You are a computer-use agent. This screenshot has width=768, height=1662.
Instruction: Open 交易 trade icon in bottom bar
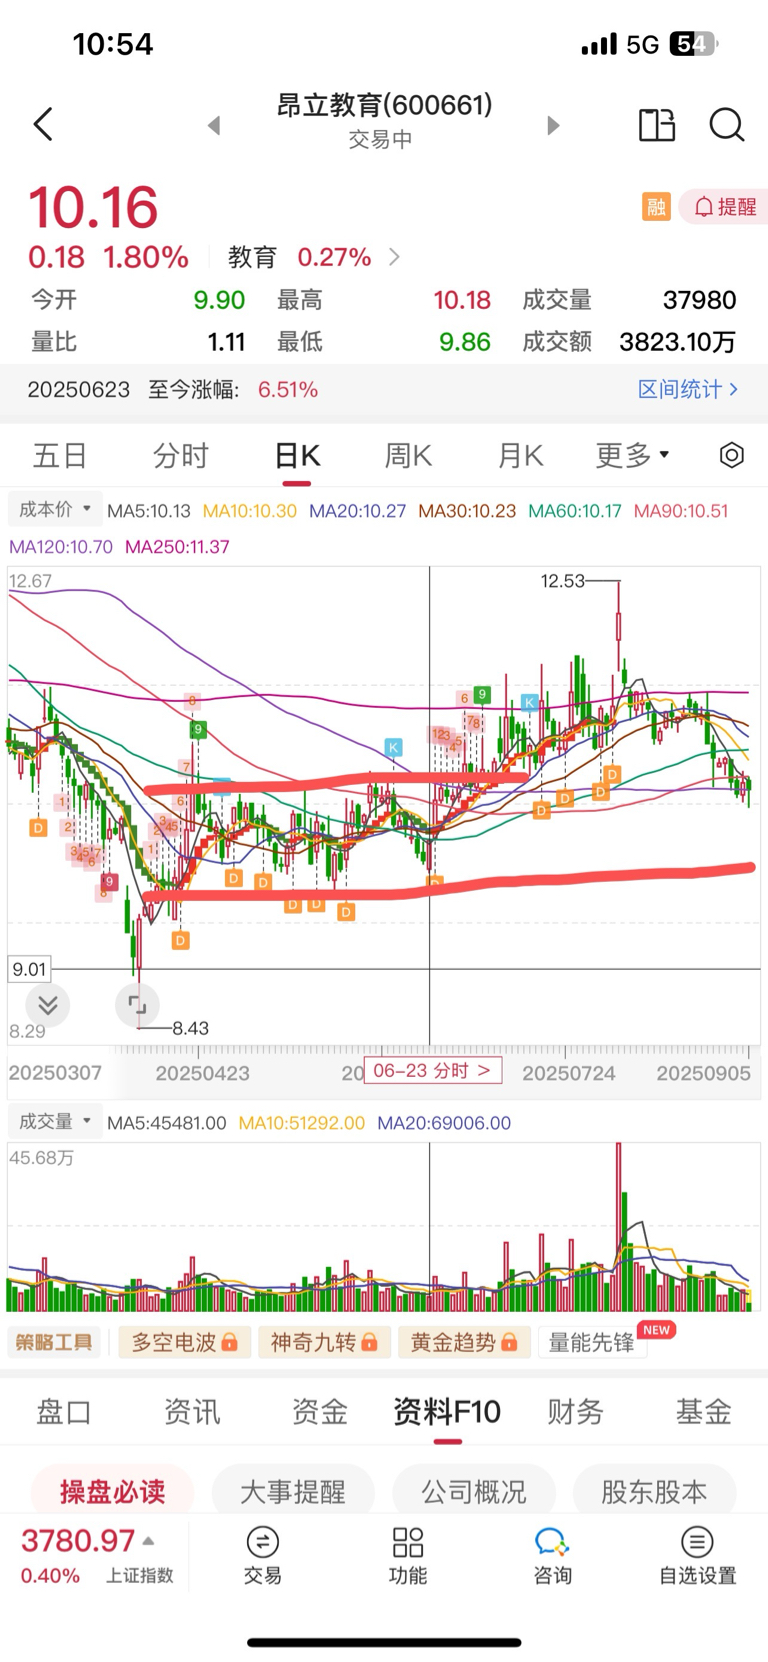[263, 1555]
